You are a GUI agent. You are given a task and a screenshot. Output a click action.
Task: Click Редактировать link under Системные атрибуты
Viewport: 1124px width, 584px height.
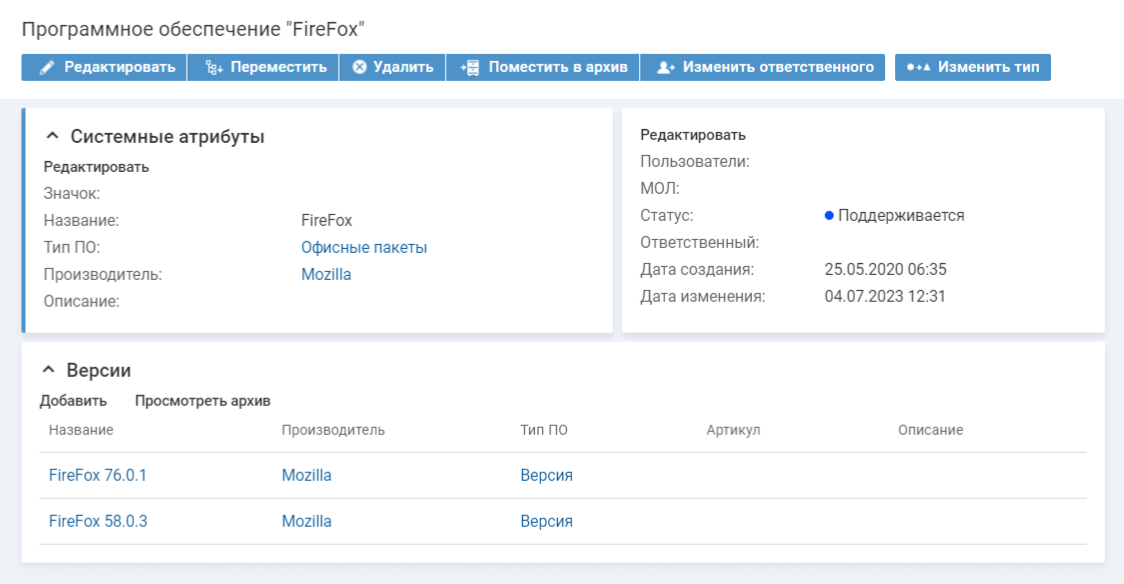(x=96, y=167)
